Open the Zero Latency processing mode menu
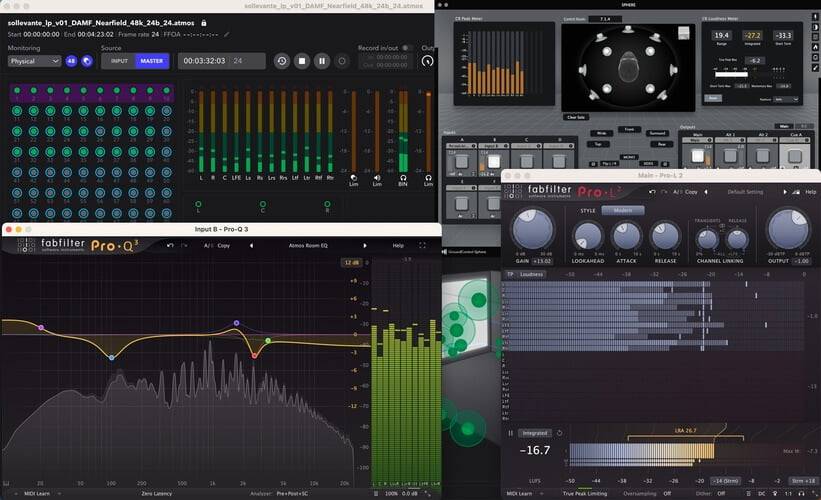Image resolution: width=821 pixels, height=500 pixels. click(x=156, y=493)
